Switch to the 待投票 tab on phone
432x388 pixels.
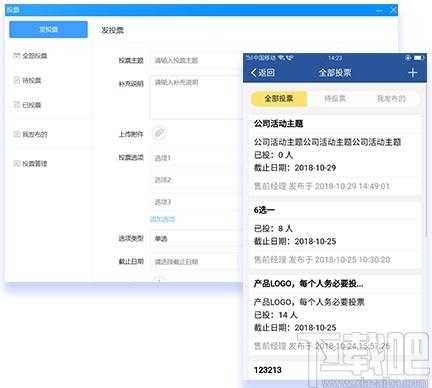coord(335,99)
